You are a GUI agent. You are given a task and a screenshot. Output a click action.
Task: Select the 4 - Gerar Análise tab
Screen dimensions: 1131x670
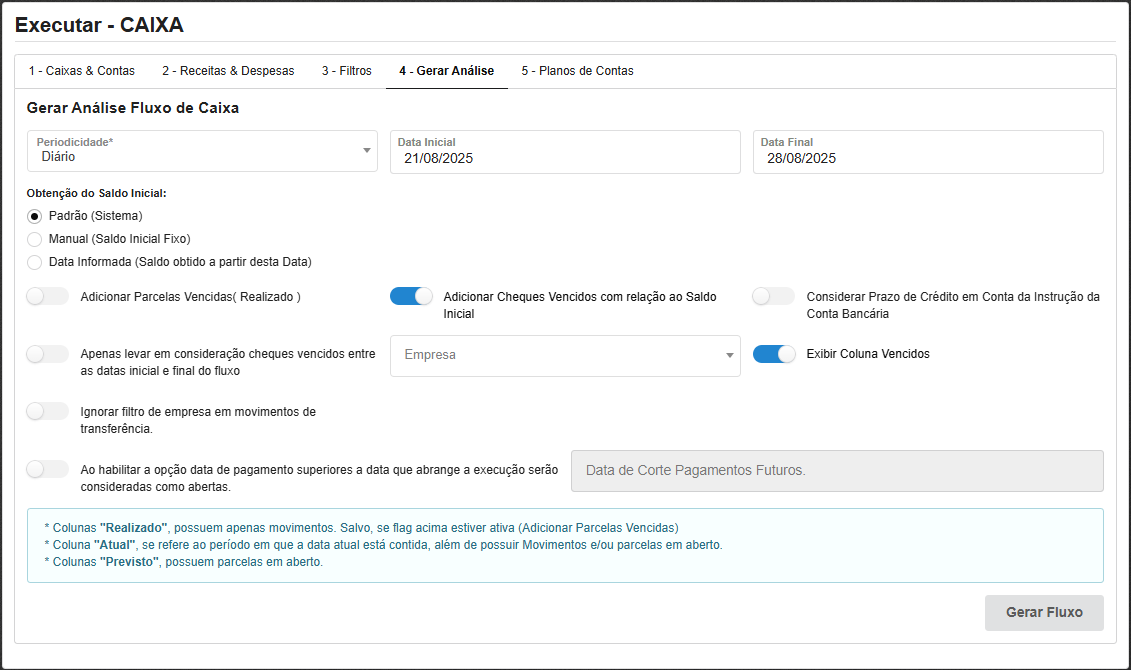(x=446, y=71)
